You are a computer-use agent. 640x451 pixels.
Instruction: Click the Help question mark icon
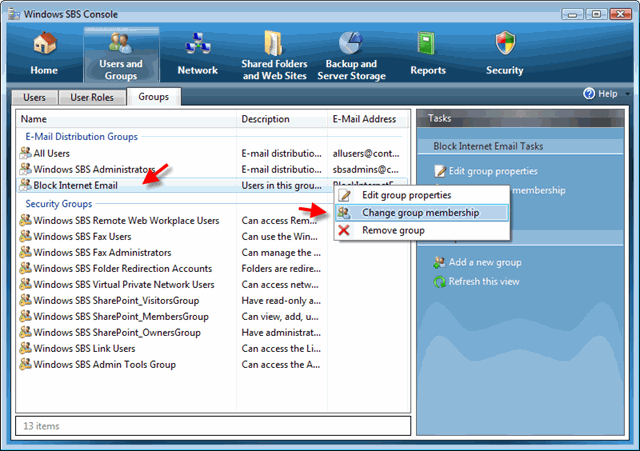pyautogui.click(x=589, y=93)
